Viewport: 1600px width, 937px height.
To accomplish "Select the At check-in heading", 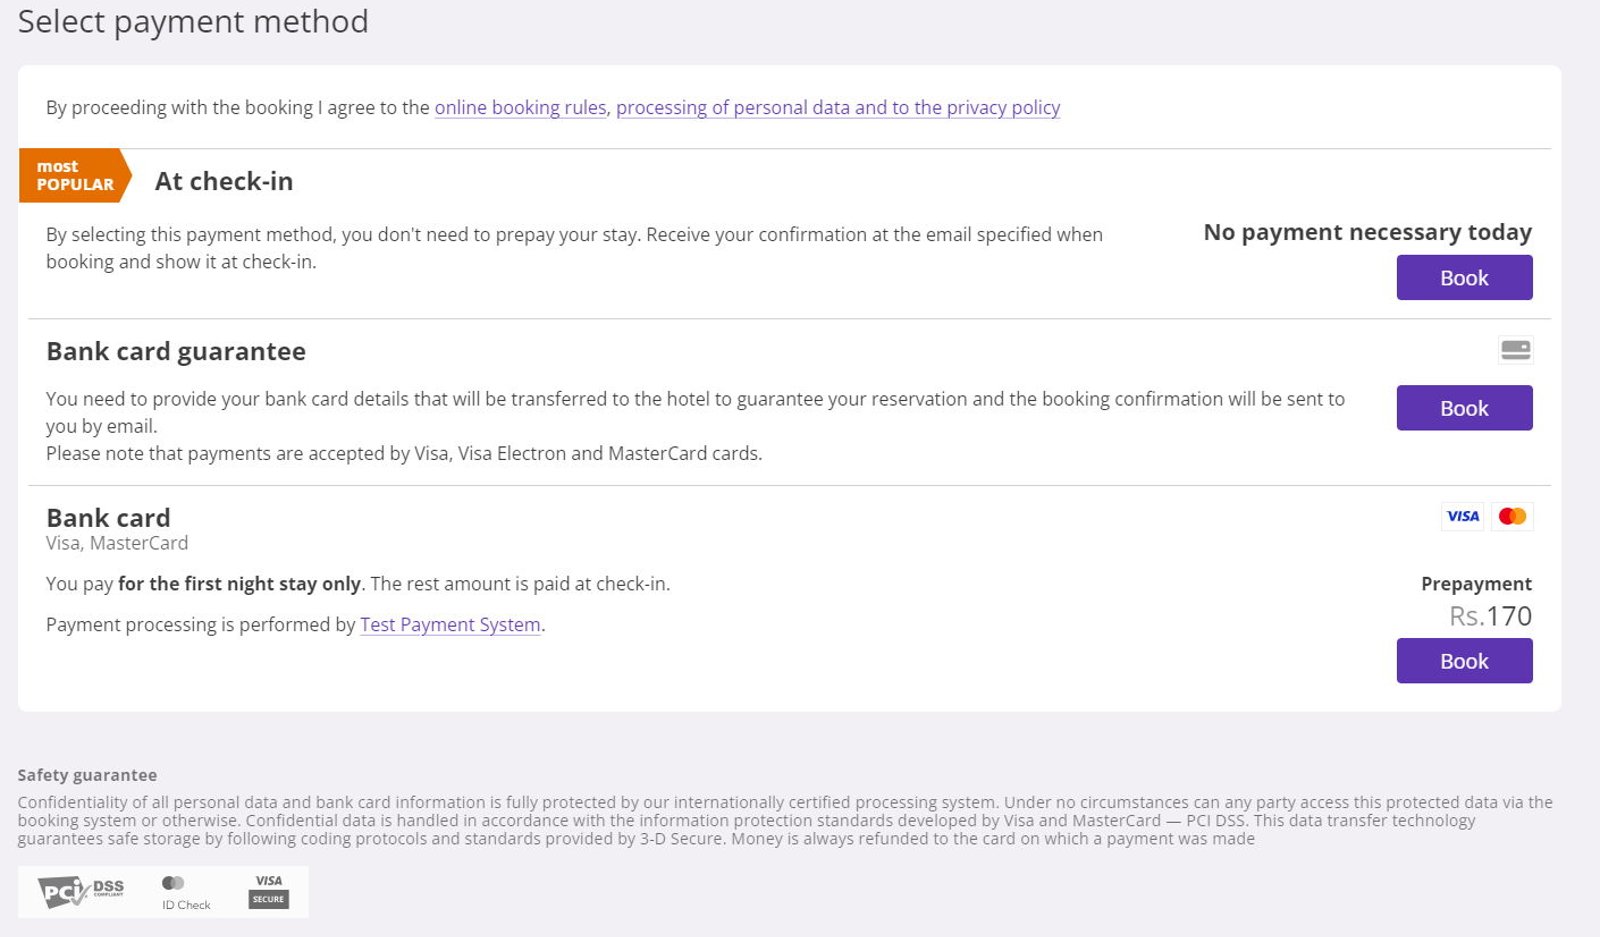I will click(x=224, y=181).
